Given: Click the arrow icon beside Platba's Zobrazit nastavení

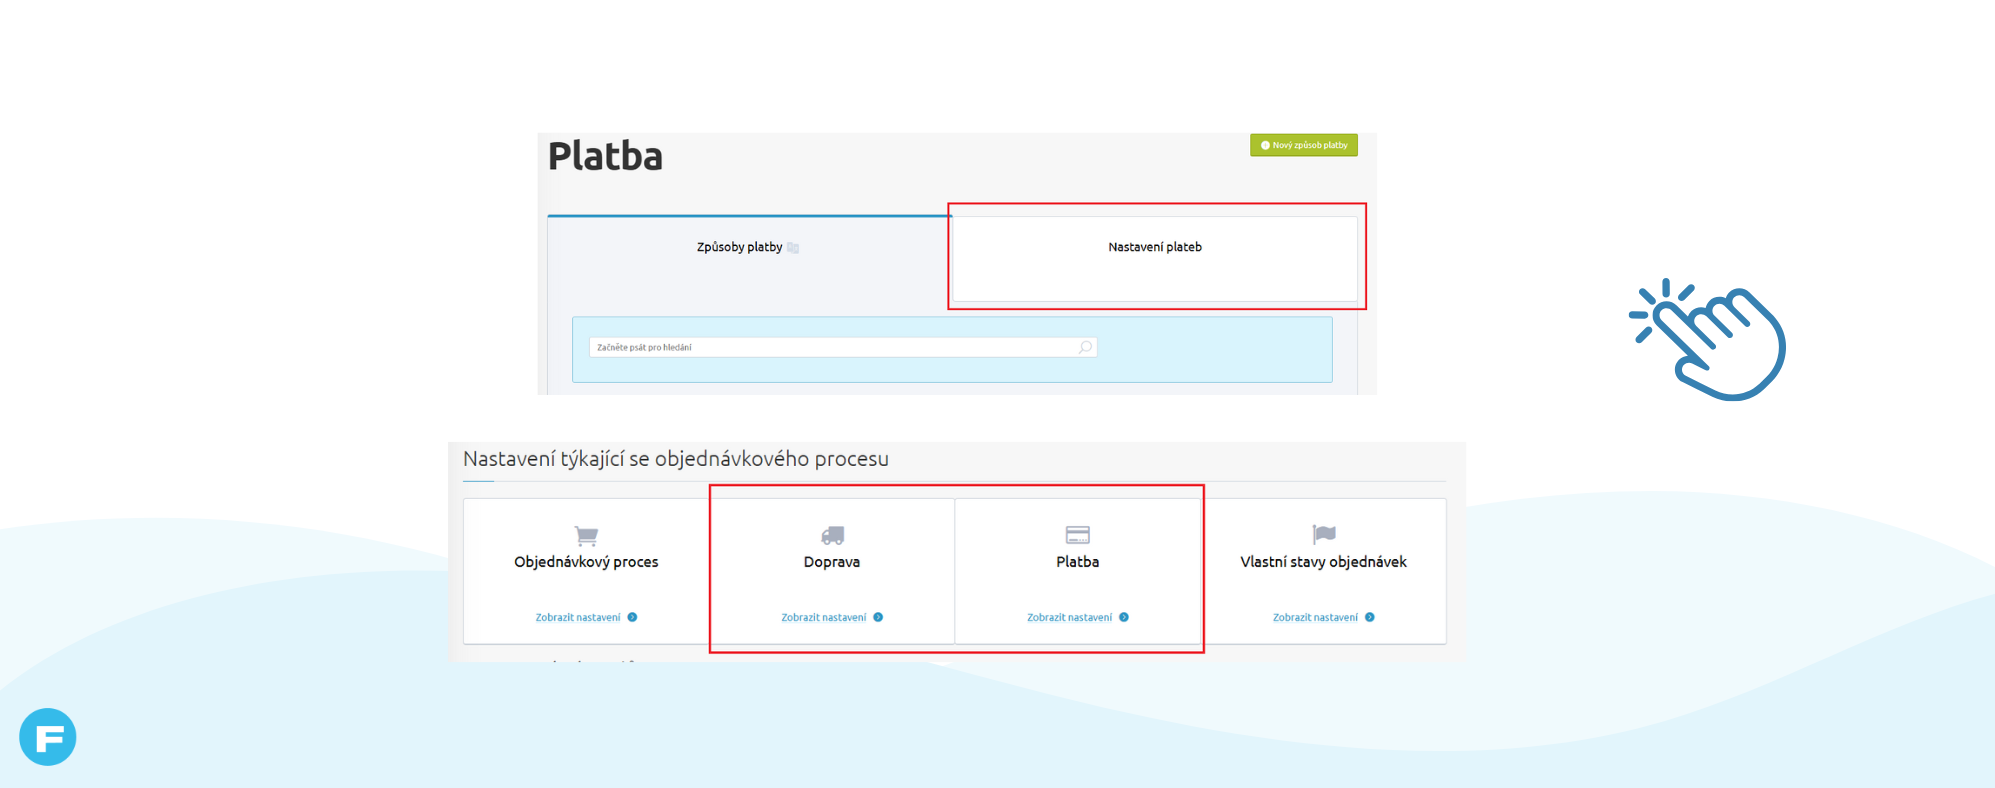Looking at the screenshot, I should [x=1124, y=617].
